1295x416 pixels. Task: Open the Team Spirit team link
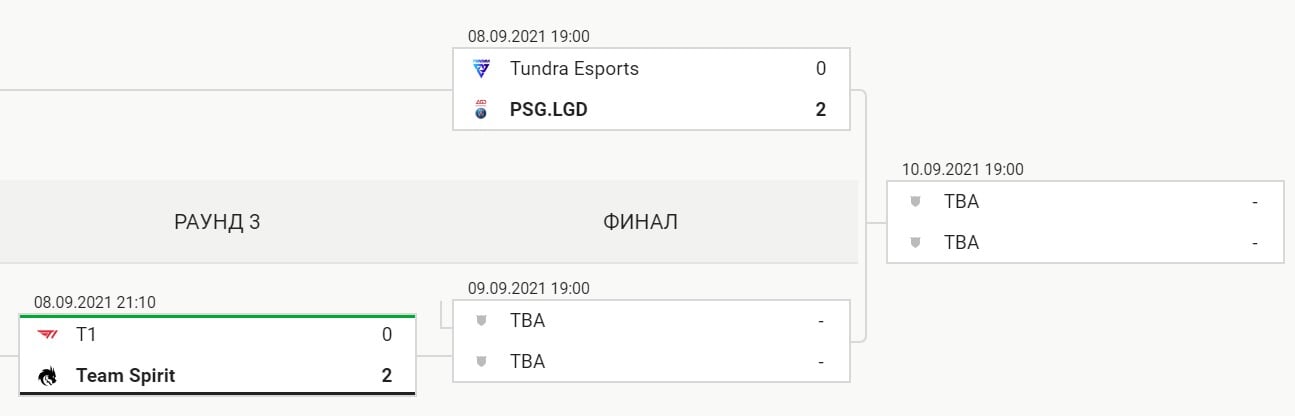coord(126,376)
